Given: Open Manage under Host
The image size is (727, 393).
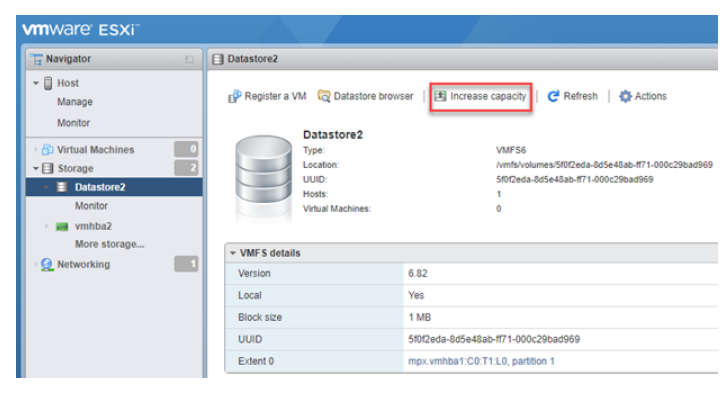Looking at the screenshot, I should click(x=75, y=102).
